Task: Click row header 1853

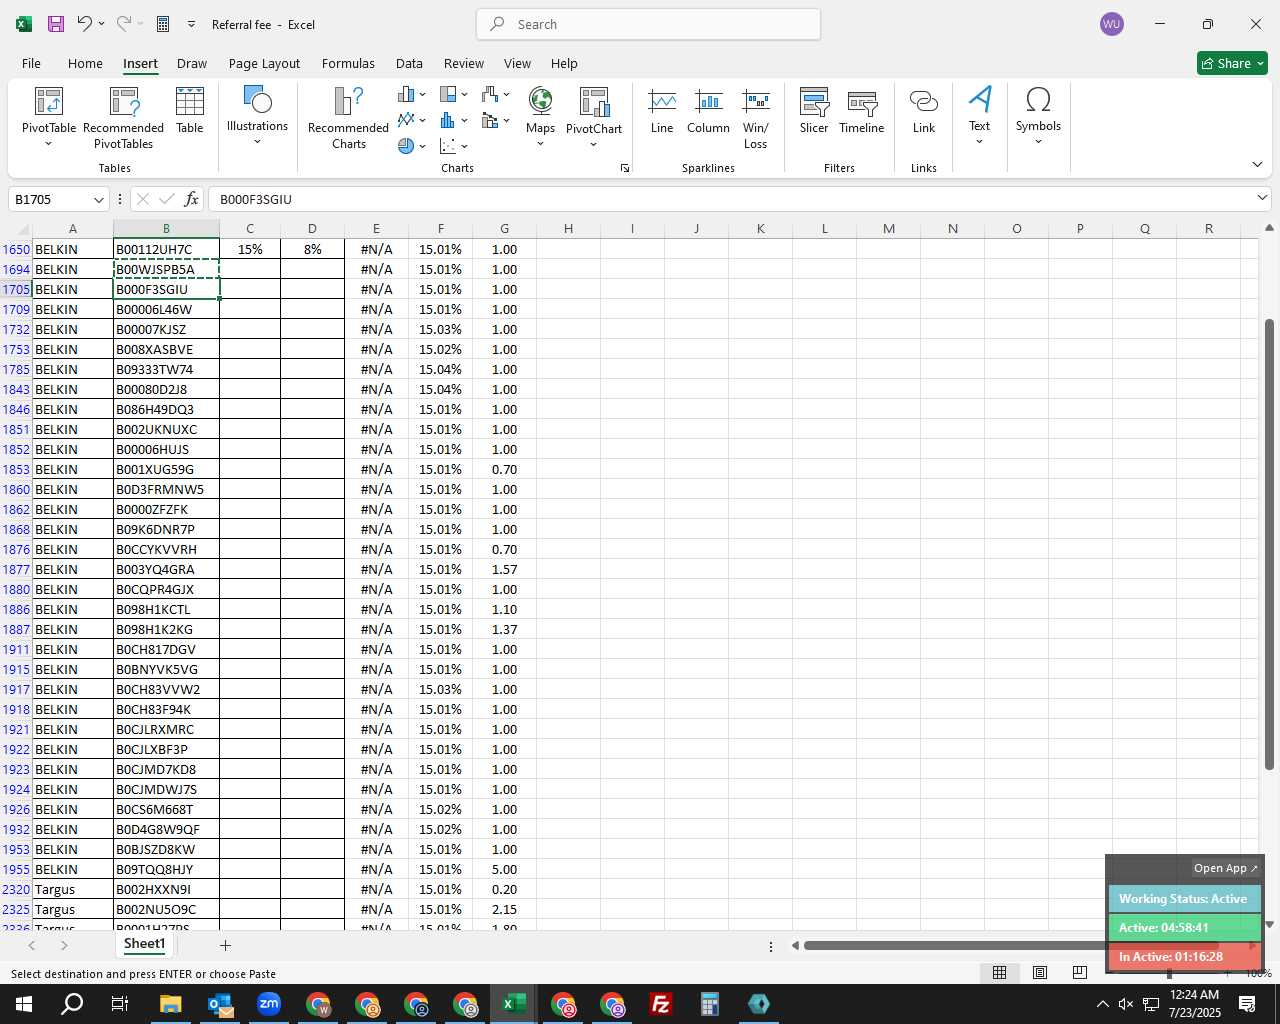Action: [16, 469]
